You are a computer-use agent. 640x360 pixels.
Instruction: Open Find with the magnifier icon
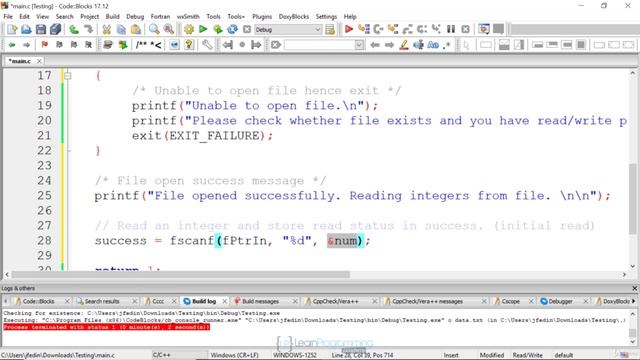point(154,29)
